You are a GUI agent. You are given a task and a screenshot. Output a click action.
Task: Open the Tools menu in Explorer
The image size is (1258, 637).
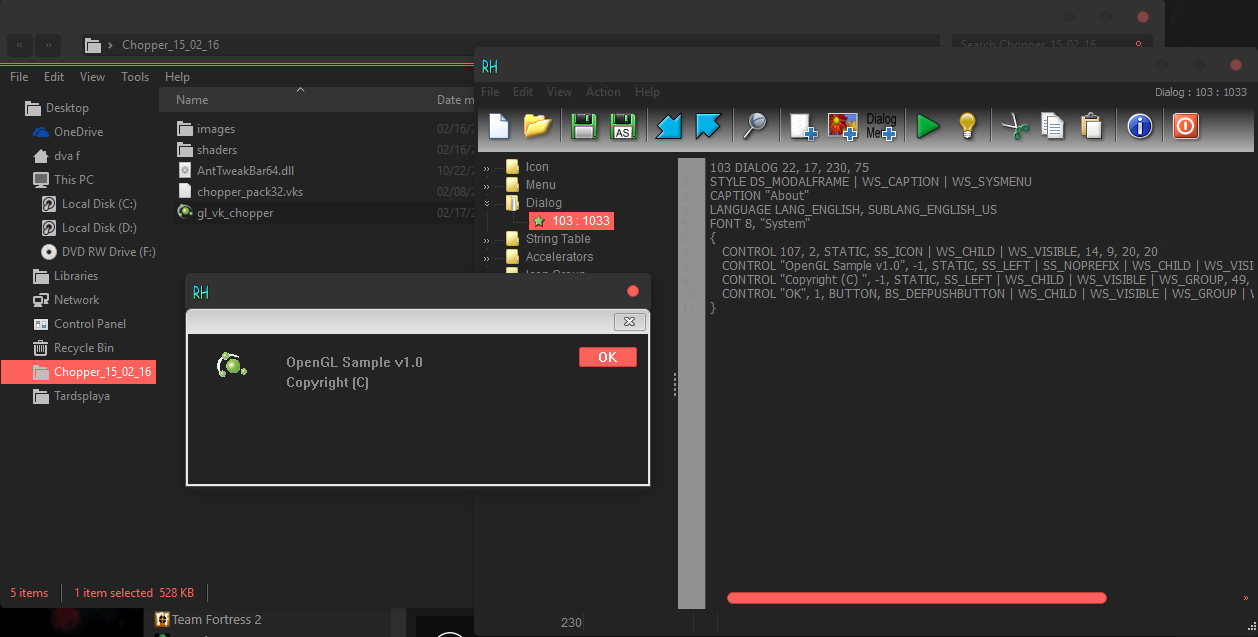tap(135, 77)
